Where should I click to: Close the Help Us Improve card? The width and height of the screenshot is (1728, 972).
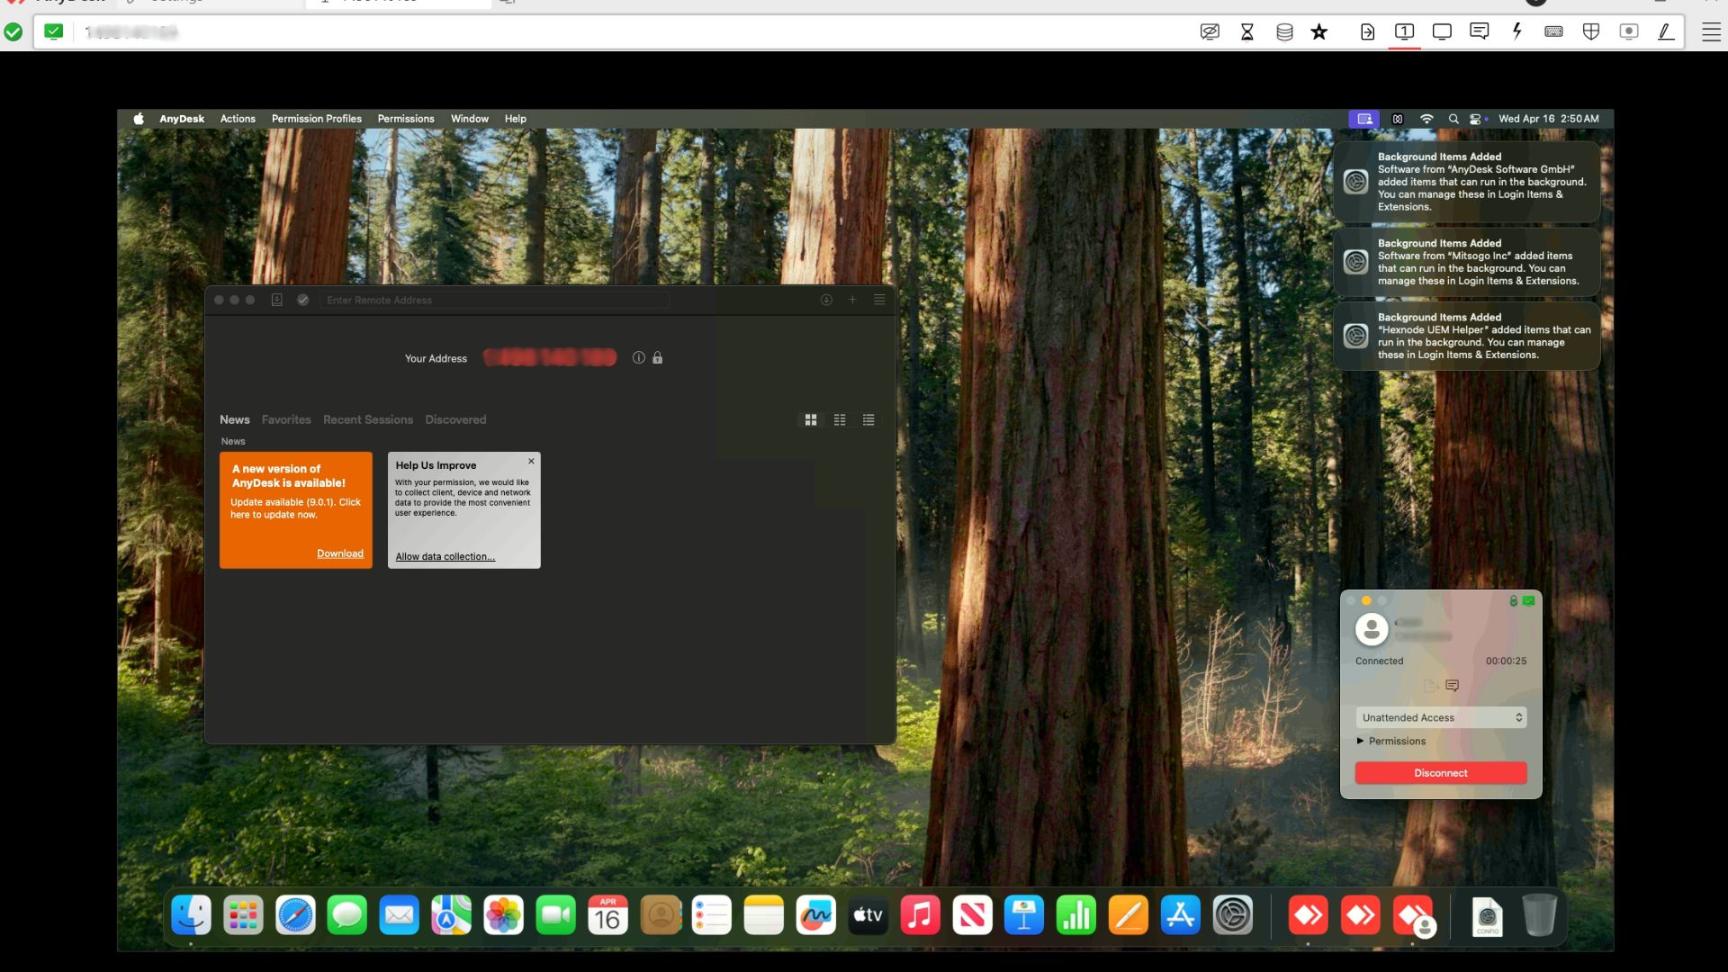pyautogui.click(x=531, y=461)
